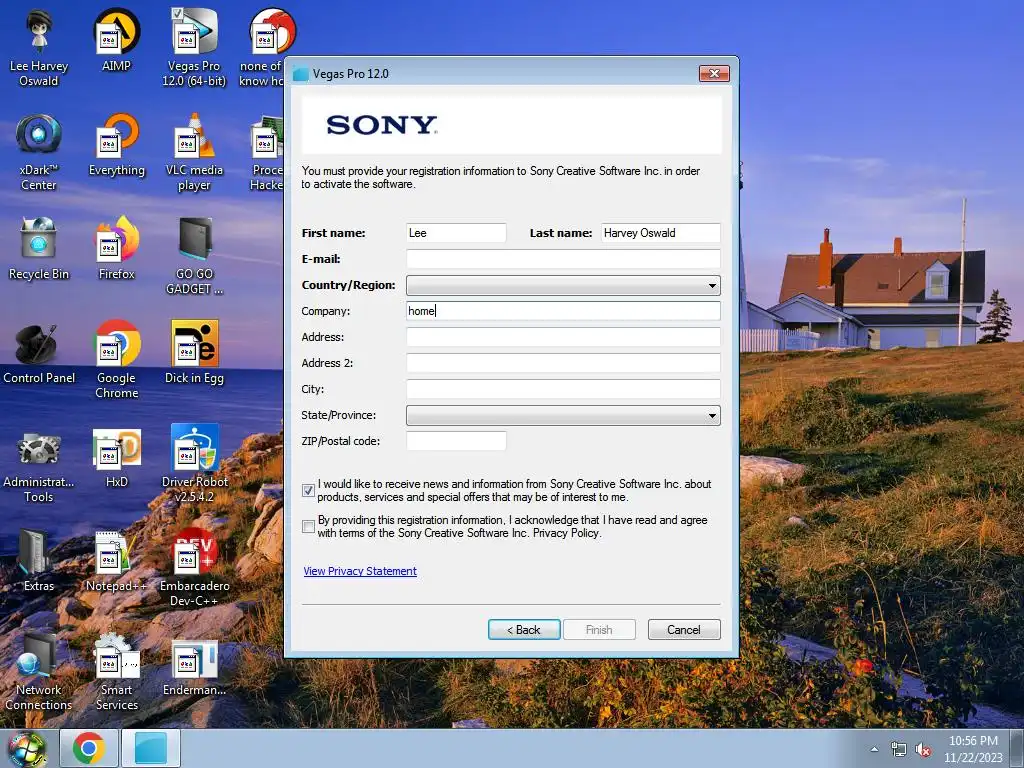Open the Recycle Bin
This screenshot has width=1024, height=768.
[x=39, y=249]
